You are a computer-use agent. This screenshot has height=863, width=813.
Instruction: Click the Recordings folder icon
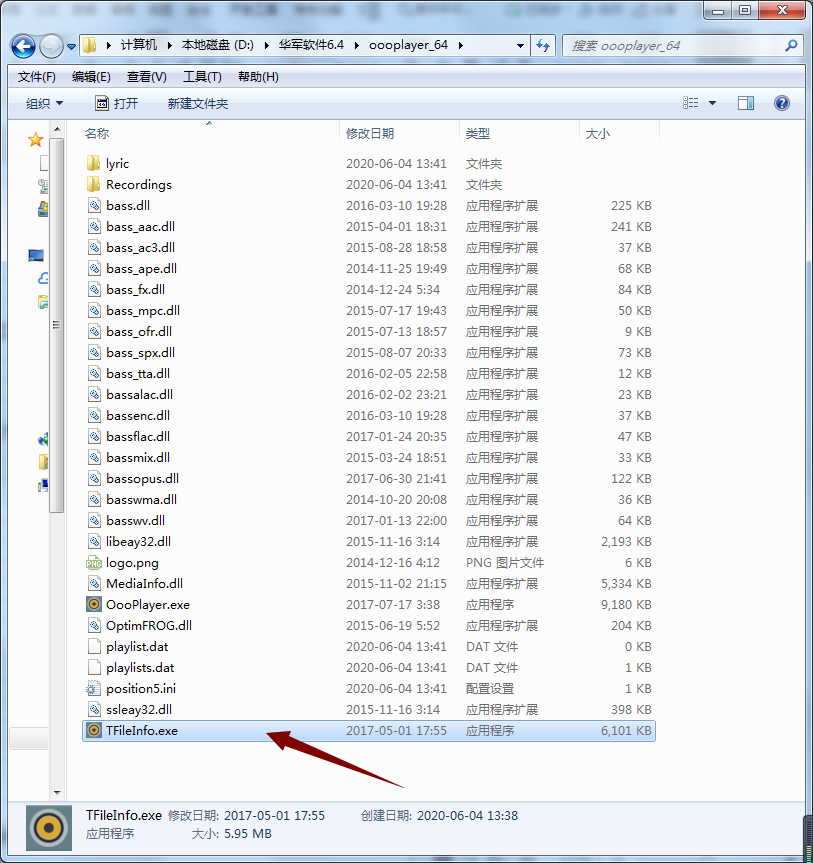coord(94,184)
